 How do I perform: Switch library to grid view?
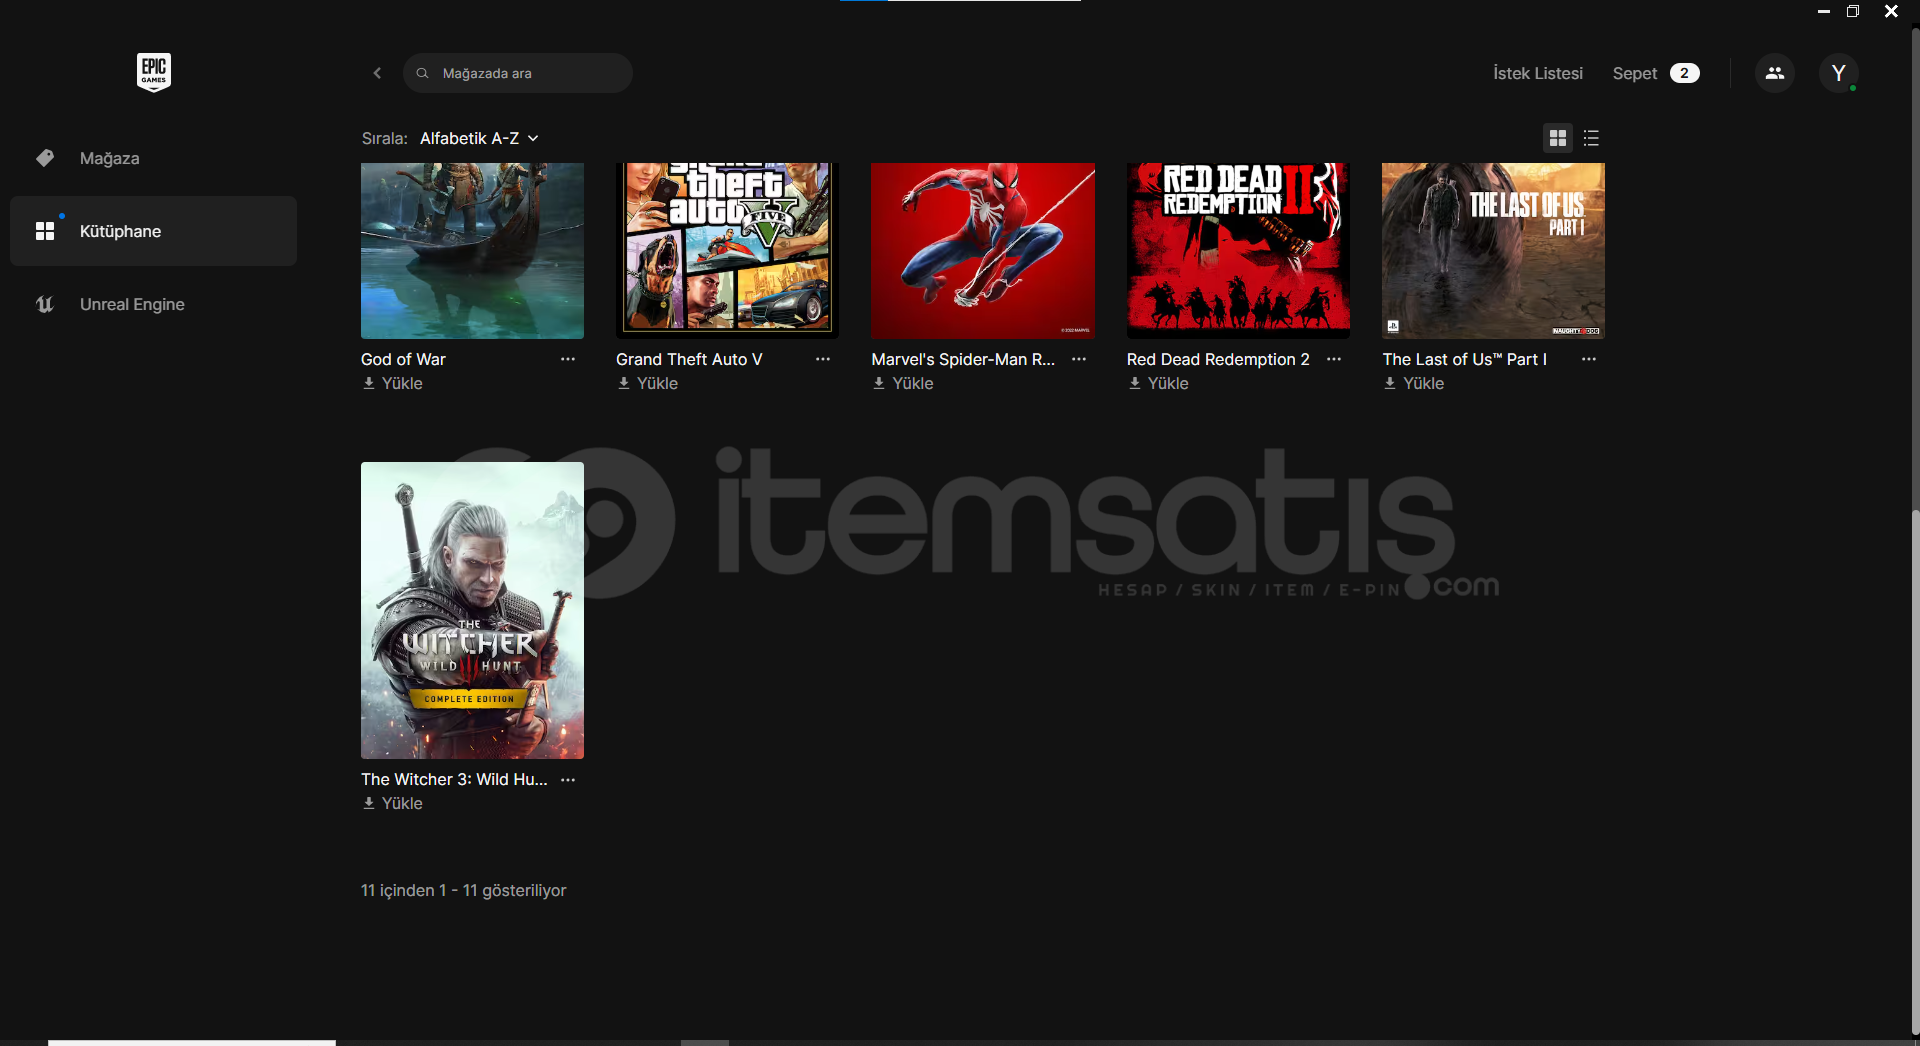(x=1558, y=138)
